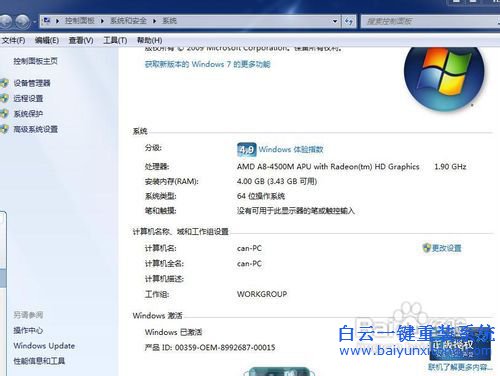Click the WORKGROUP workgroup value
The width and height of the screenshot is (500, 376).
point(262,294)
